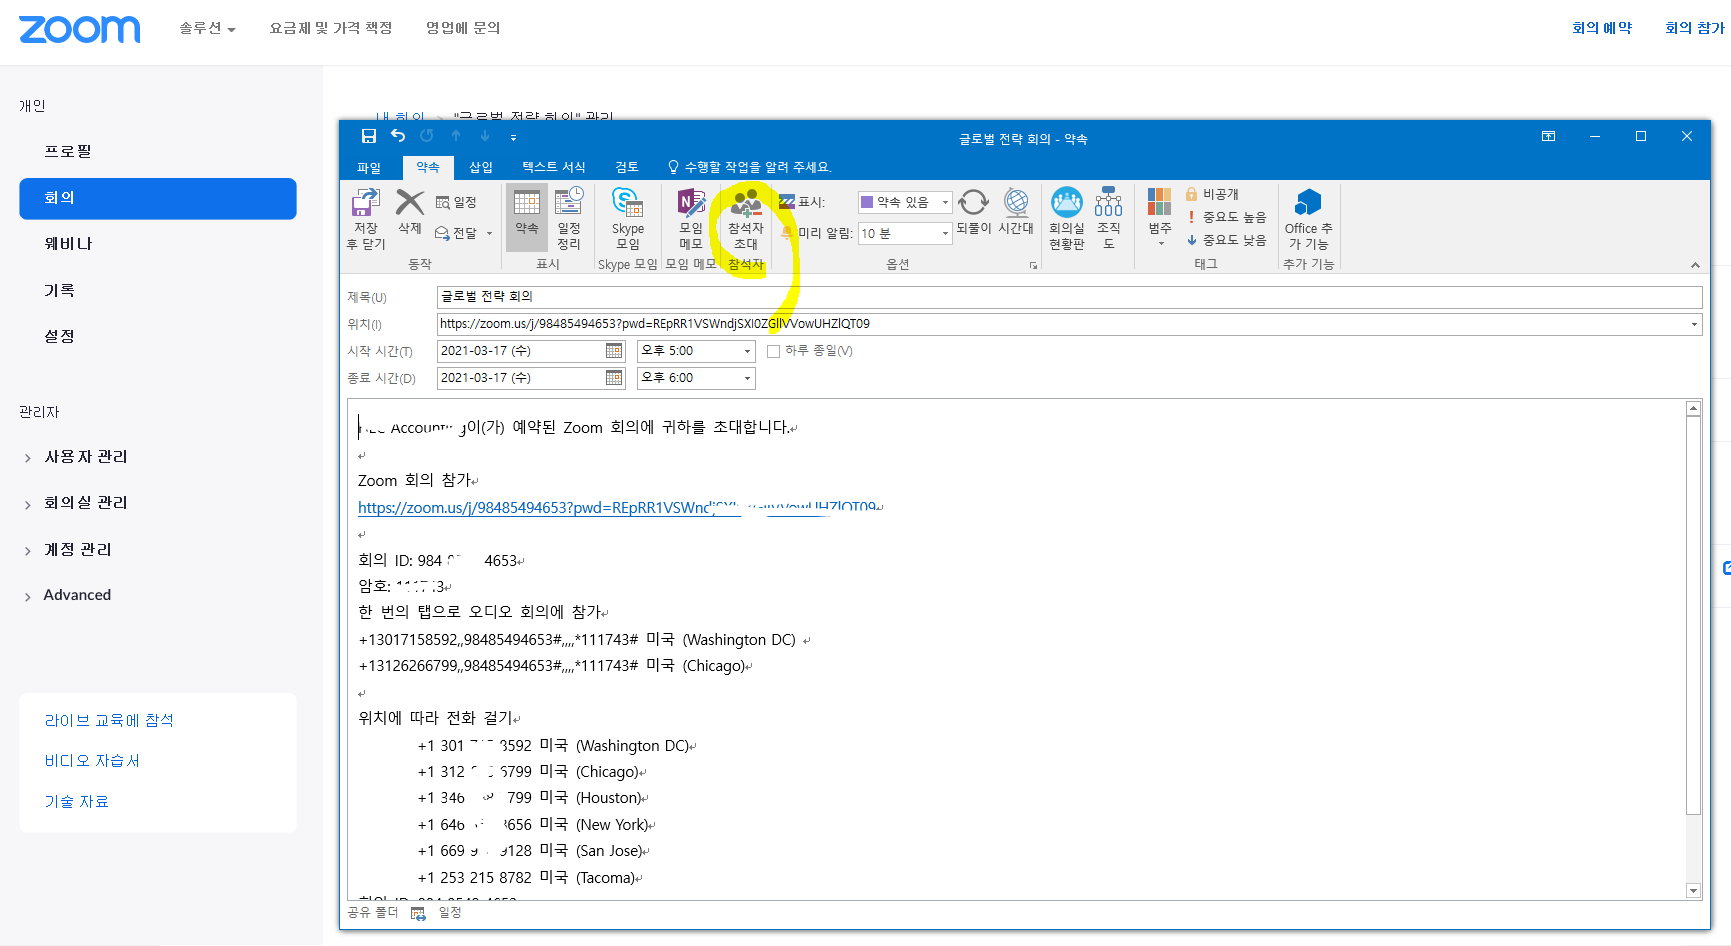
Task: Click 라이브 교육에 참석 link
Action: point(109,720)
